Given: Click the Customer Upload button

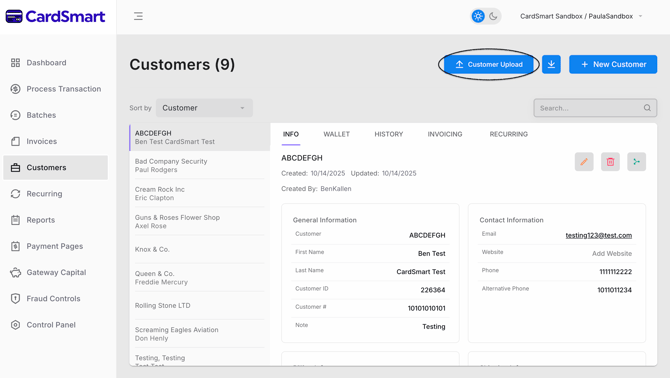Looking at the screenshot, I should pyautogui.click(x=490, y=64).
